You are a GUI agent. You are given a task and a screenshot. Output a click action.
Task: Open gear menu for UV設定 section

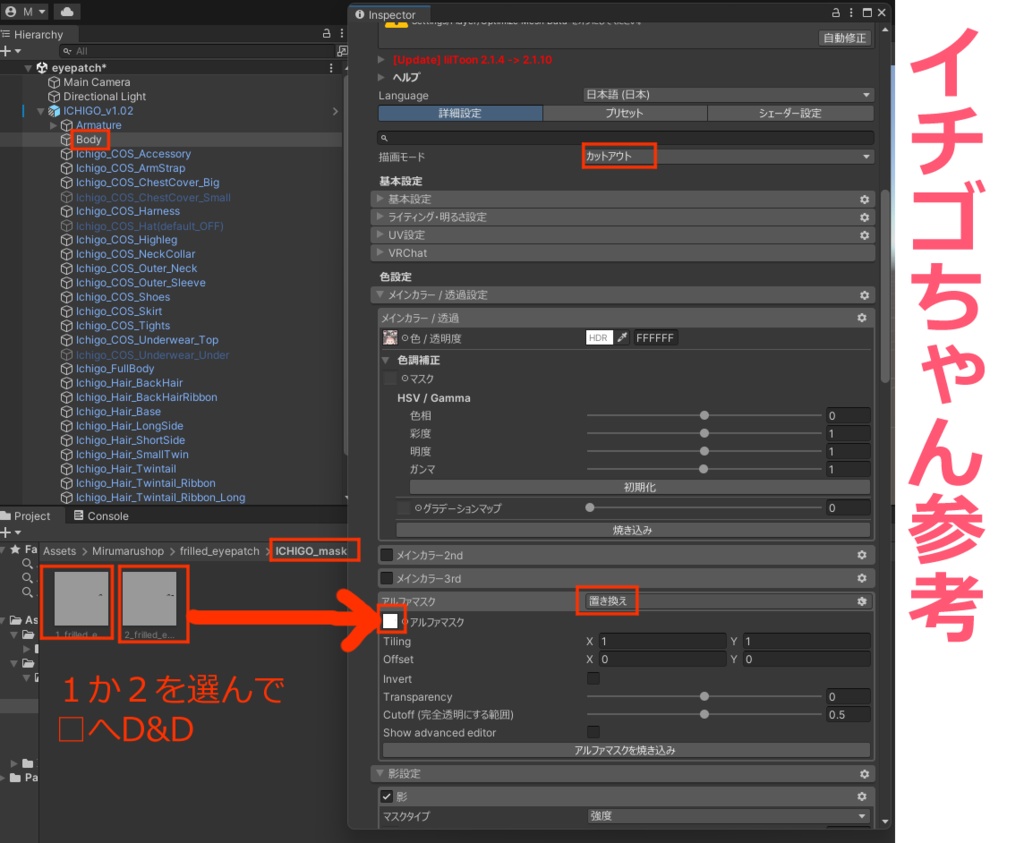(865, 235)
